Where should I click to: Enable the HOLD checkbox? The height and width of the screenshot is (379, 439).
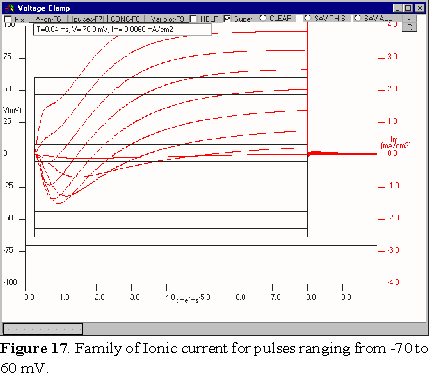pyautogui.click(x=193, y=19)
